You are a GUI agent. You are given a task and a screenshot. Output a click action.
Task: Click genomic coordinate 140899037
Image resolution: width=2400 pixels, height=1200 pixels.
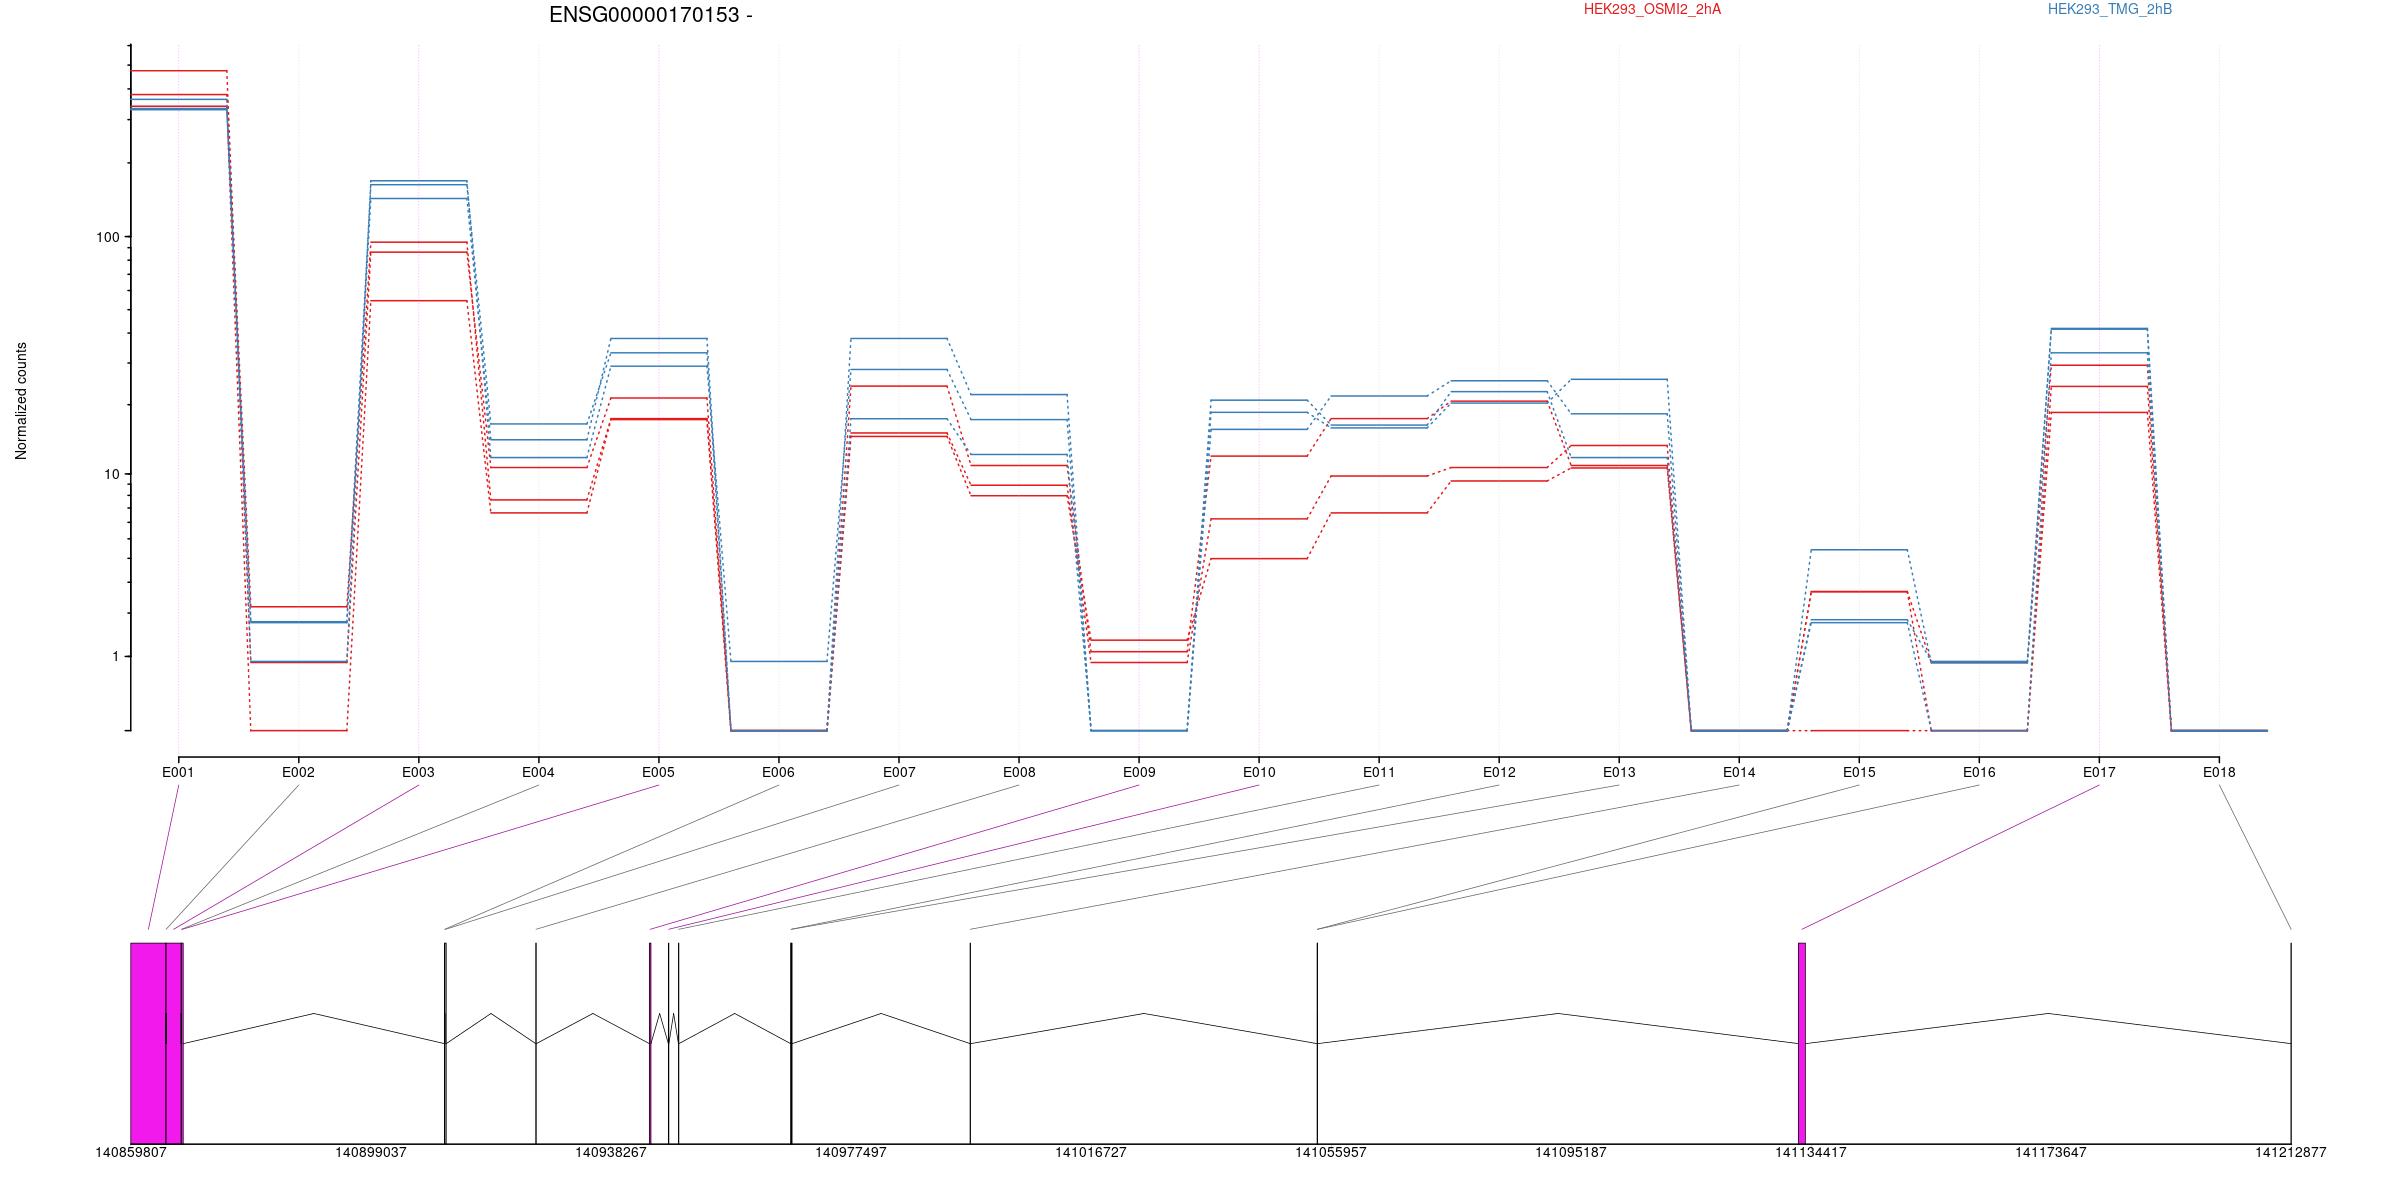click(x=371, y=1153)
